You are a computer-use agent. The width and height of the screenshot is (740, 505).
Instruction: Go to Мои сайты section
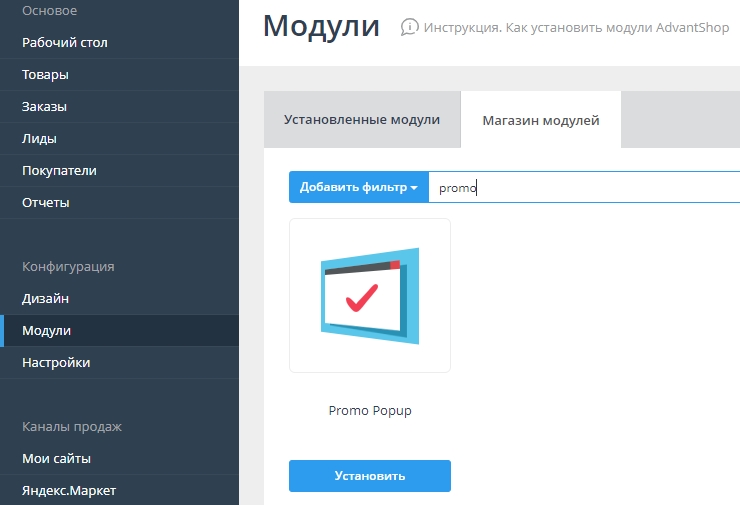57,459
